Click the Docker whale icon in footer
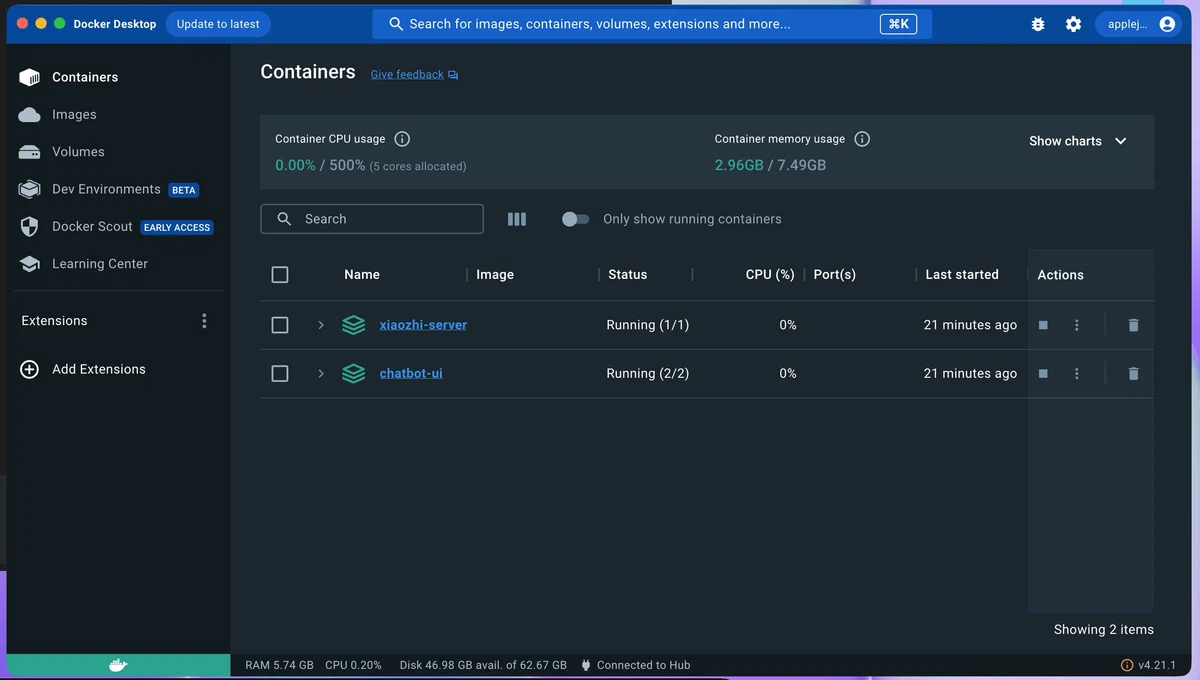Screen dimensions: 1200x680 tap(118, 665)
